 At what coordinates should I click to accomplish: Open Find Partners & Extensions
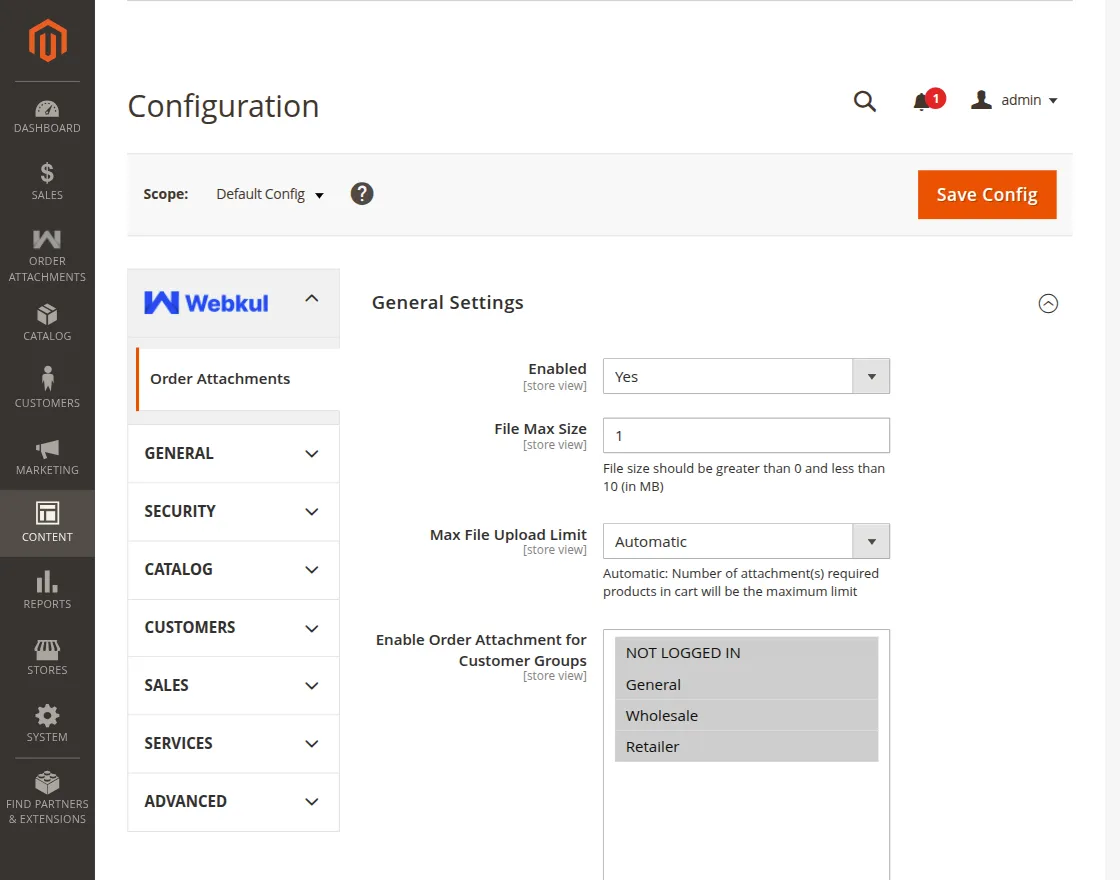(x=47, y=797)
